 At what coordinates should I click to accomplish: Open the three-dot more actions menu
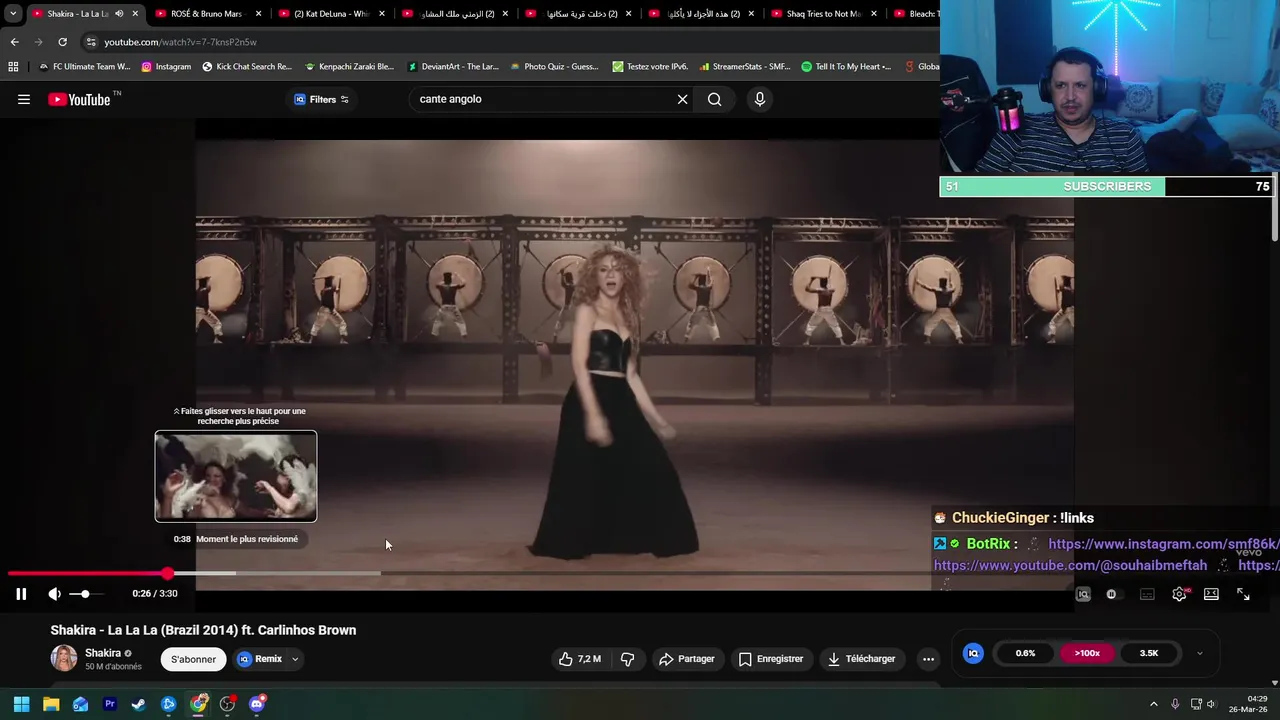(x=928, y=659)
